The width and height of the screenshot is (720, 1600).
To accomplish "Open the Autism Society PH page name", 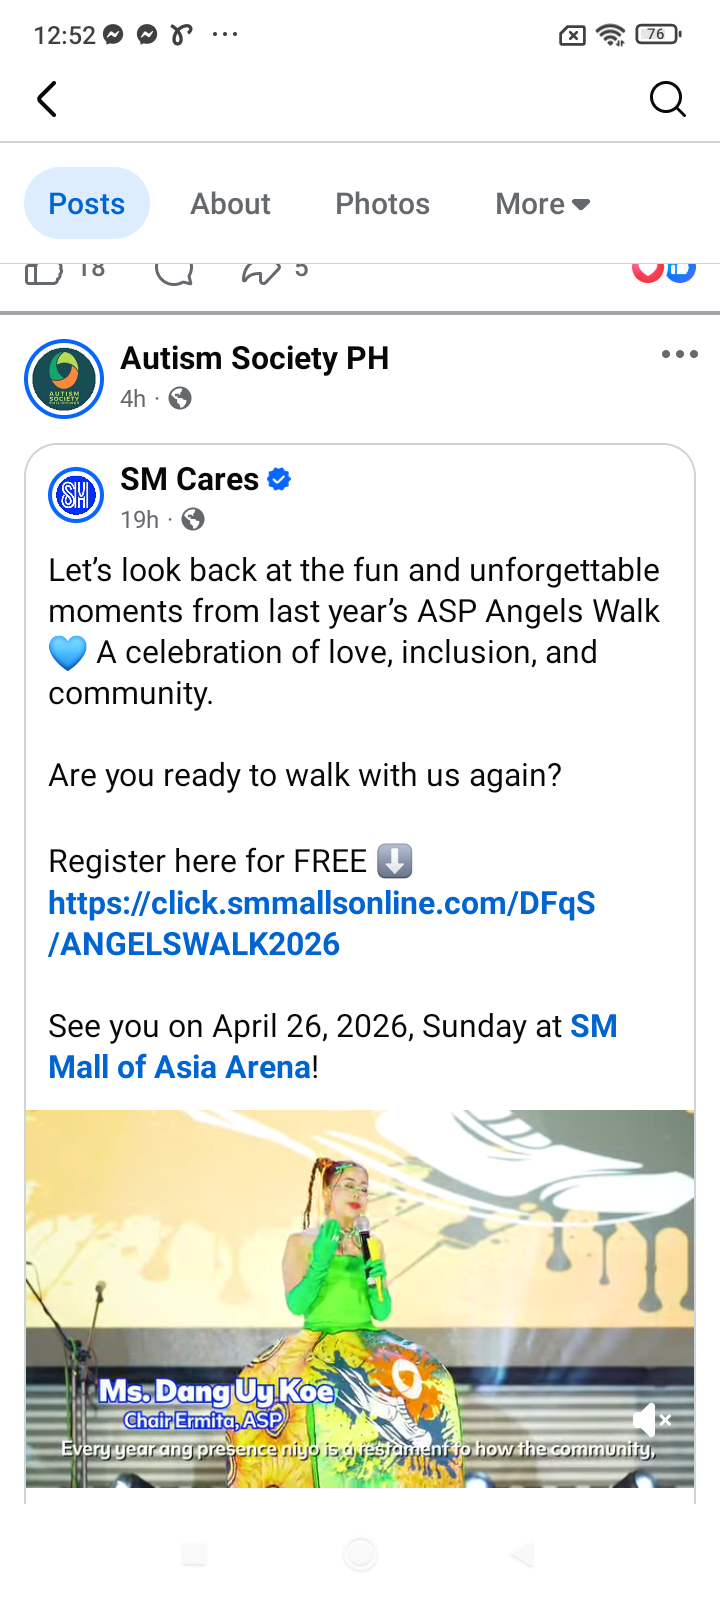I will pyautogui.click(x=254, y=358).
